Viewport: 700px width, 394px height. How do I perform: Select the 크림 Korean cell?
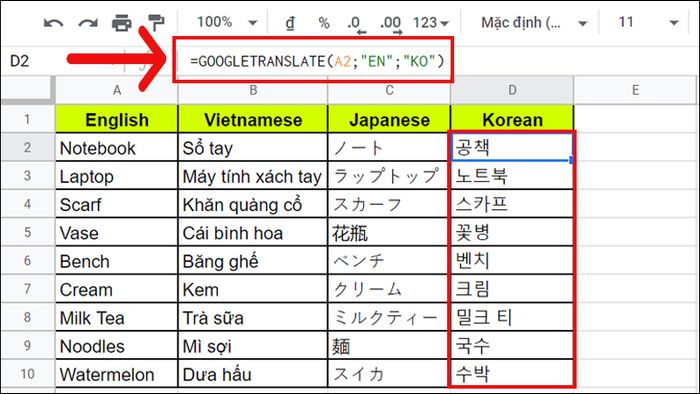click(512, 289)
